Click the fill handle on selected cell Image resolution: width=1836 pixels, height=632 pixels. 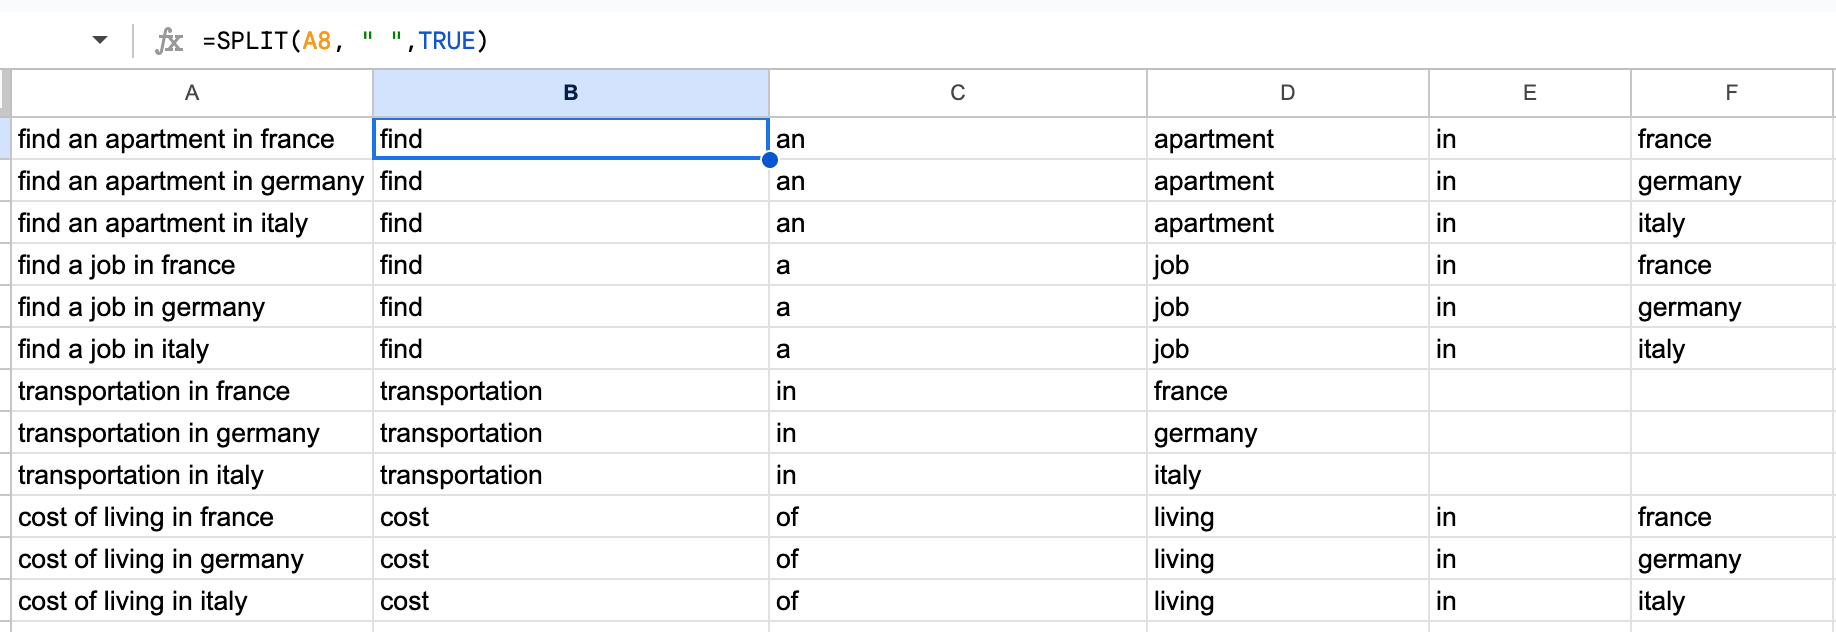[x=768, y=160]
